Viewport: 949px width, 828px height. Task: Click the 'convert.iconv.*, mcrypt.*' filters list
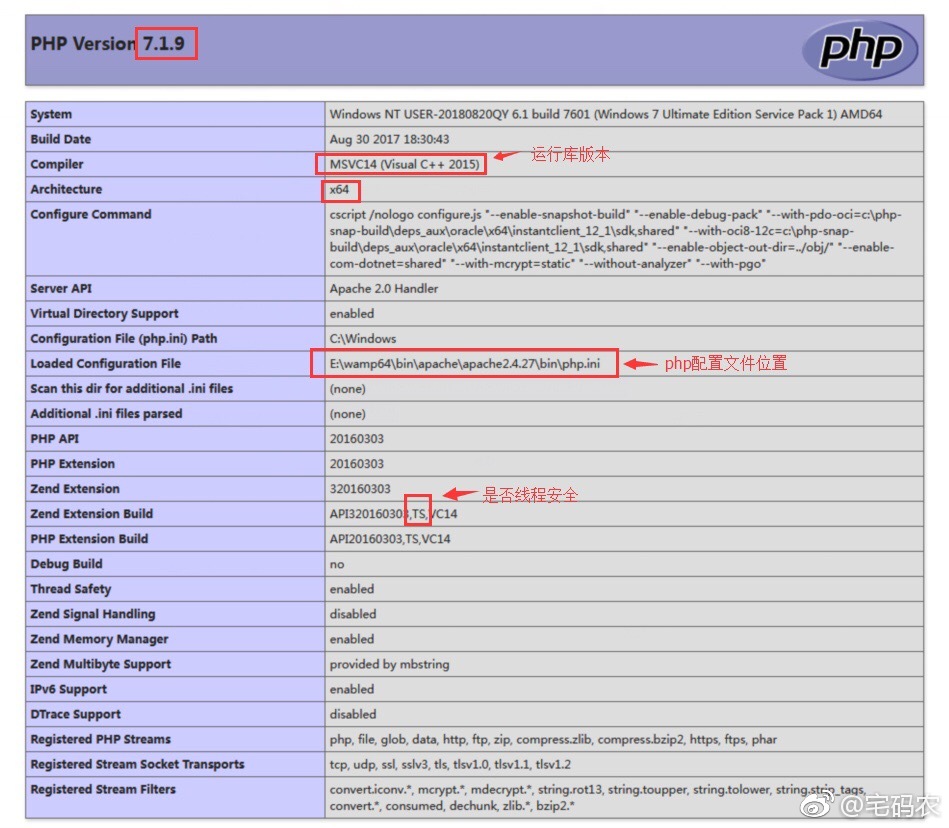(598, 798)
